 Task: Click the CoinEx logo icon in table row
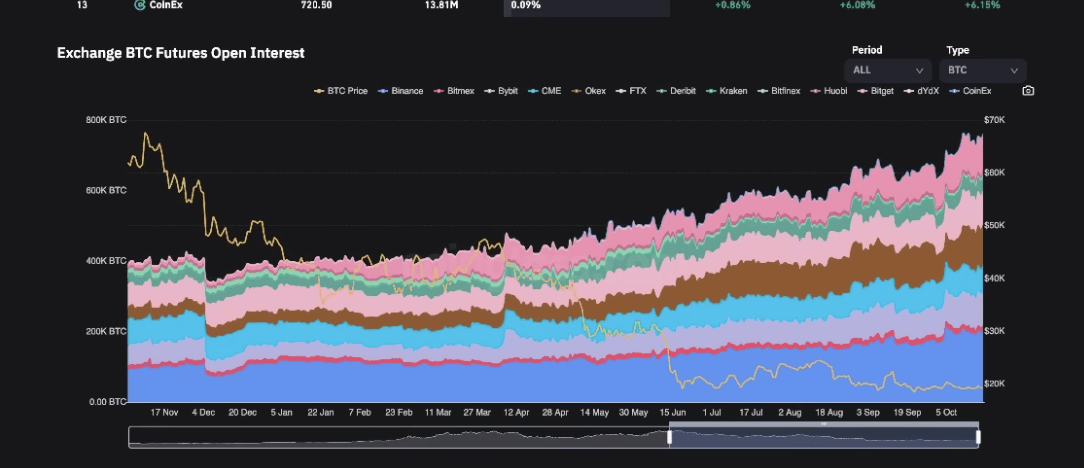point(138,5)
